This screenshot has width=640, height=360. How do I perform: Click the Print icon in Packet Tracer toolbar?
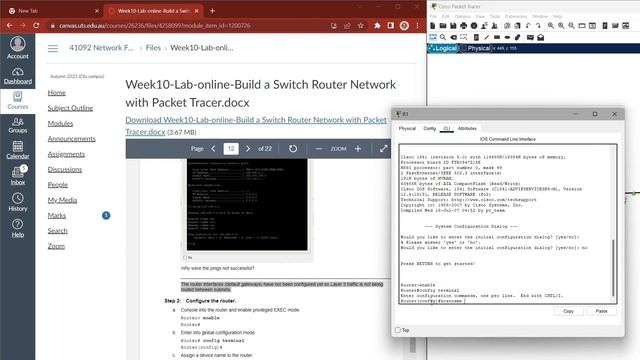click(x=464, y=26)
